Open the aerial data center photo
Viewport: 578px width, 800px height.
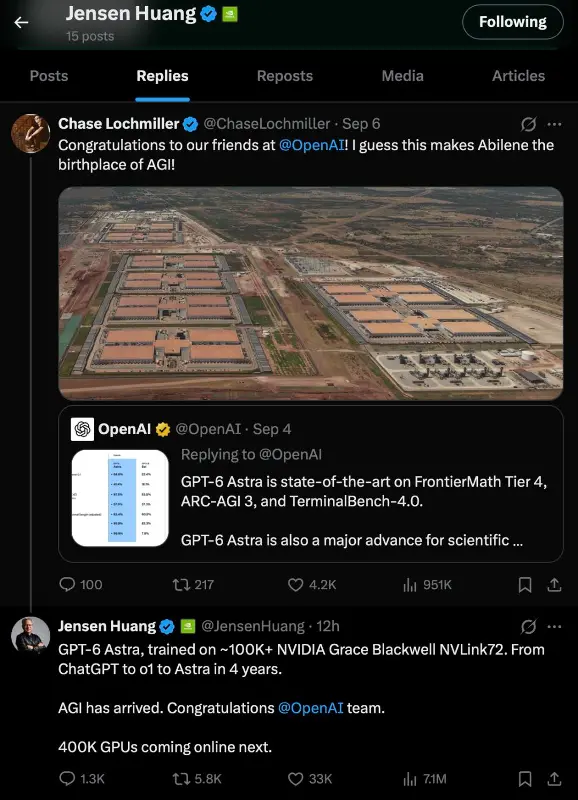coord(311,293)
